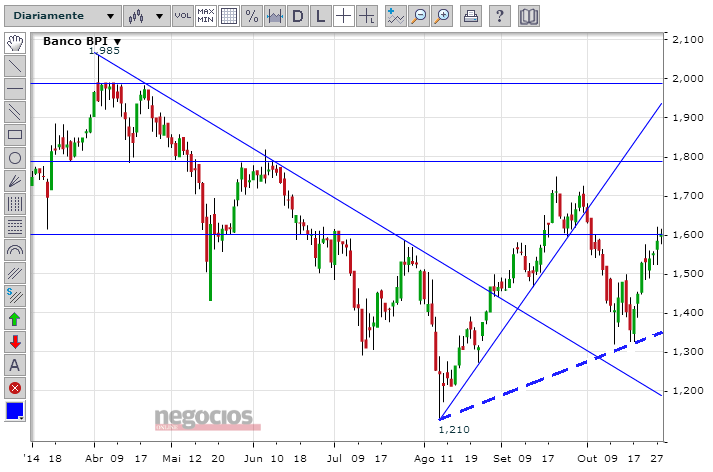The width and height of the screenshot is (713, 472).
Task: Click the Ago date axis label
Action: point(424,458)
